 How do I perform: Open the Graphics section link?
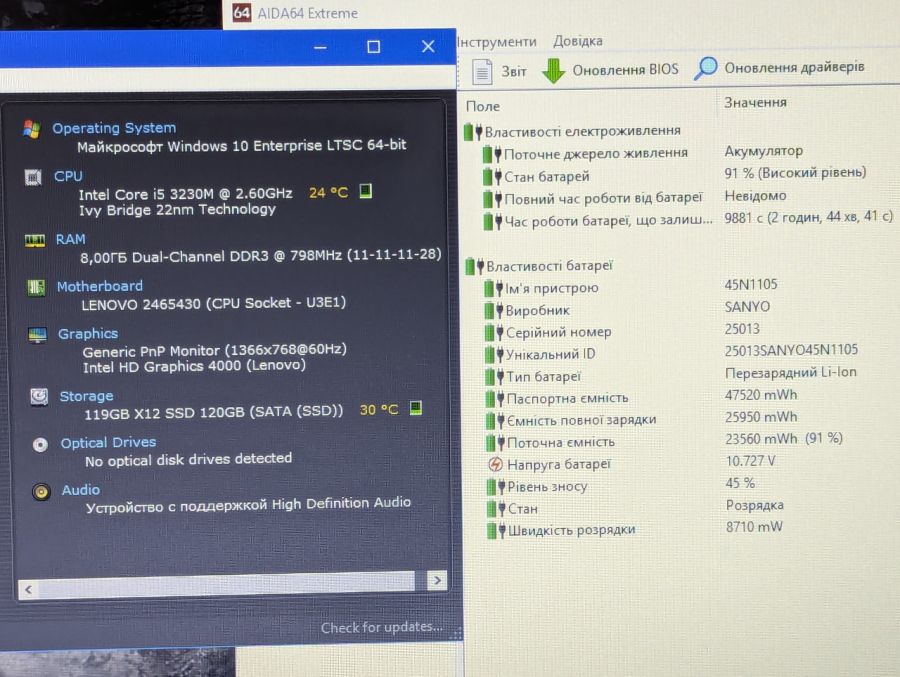87,334
